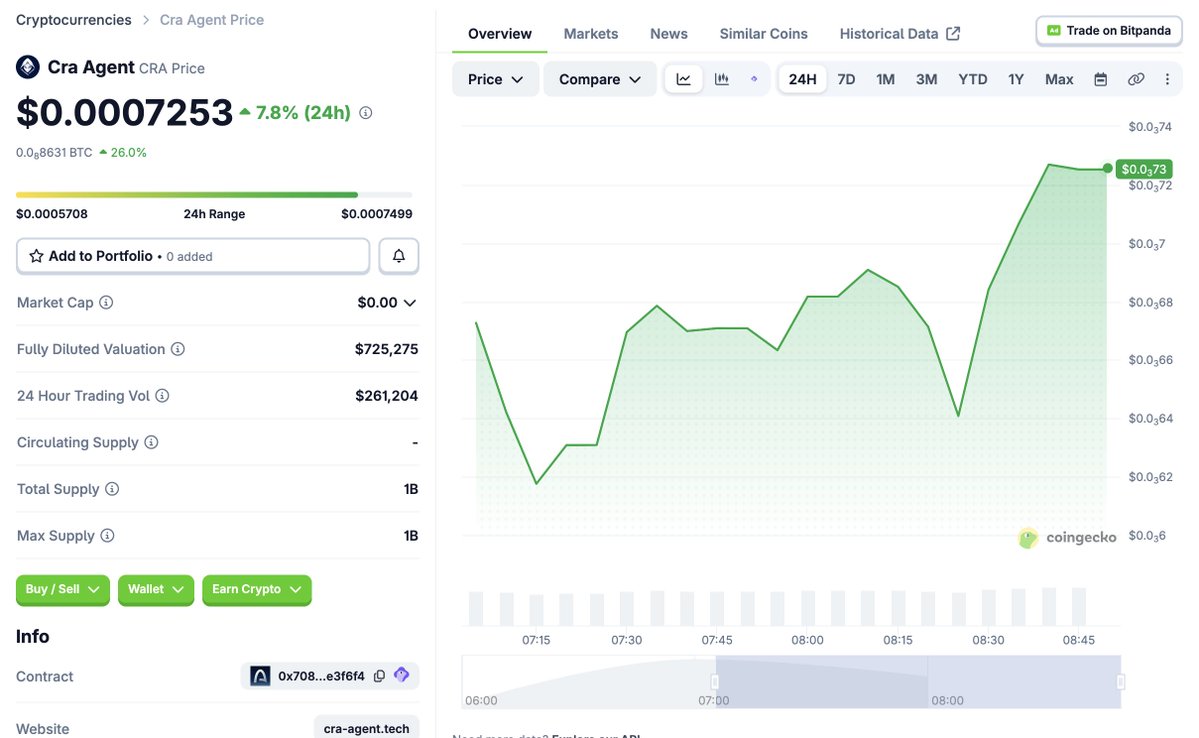Image resolution: width=1199 pixels, height=738 pixels.
Task: Click the $0.0007499 range high value
Action: pyautogui.click(x=377, y=213)
